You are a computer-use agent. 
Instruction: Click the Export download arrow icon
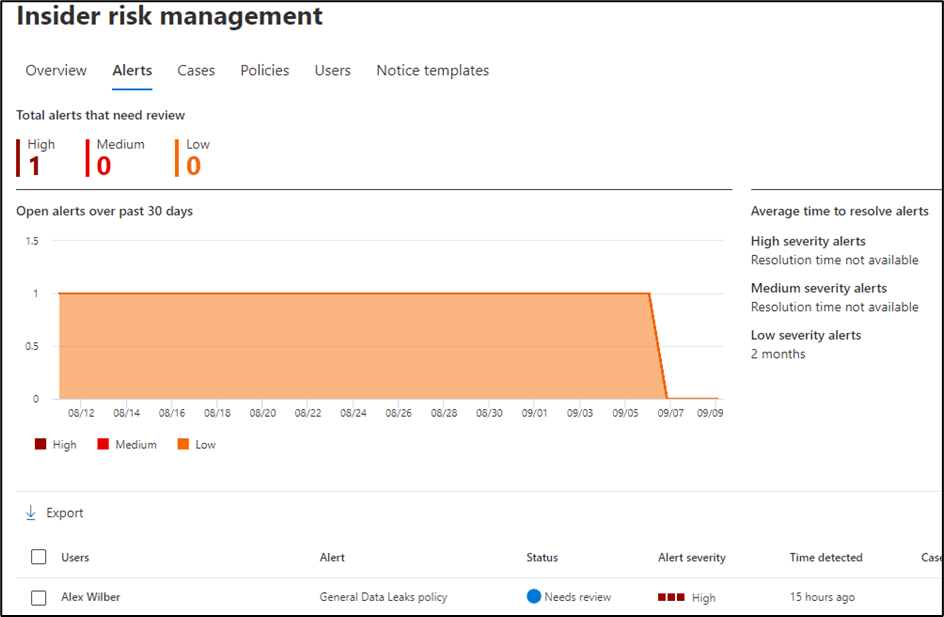coord(30,513)
